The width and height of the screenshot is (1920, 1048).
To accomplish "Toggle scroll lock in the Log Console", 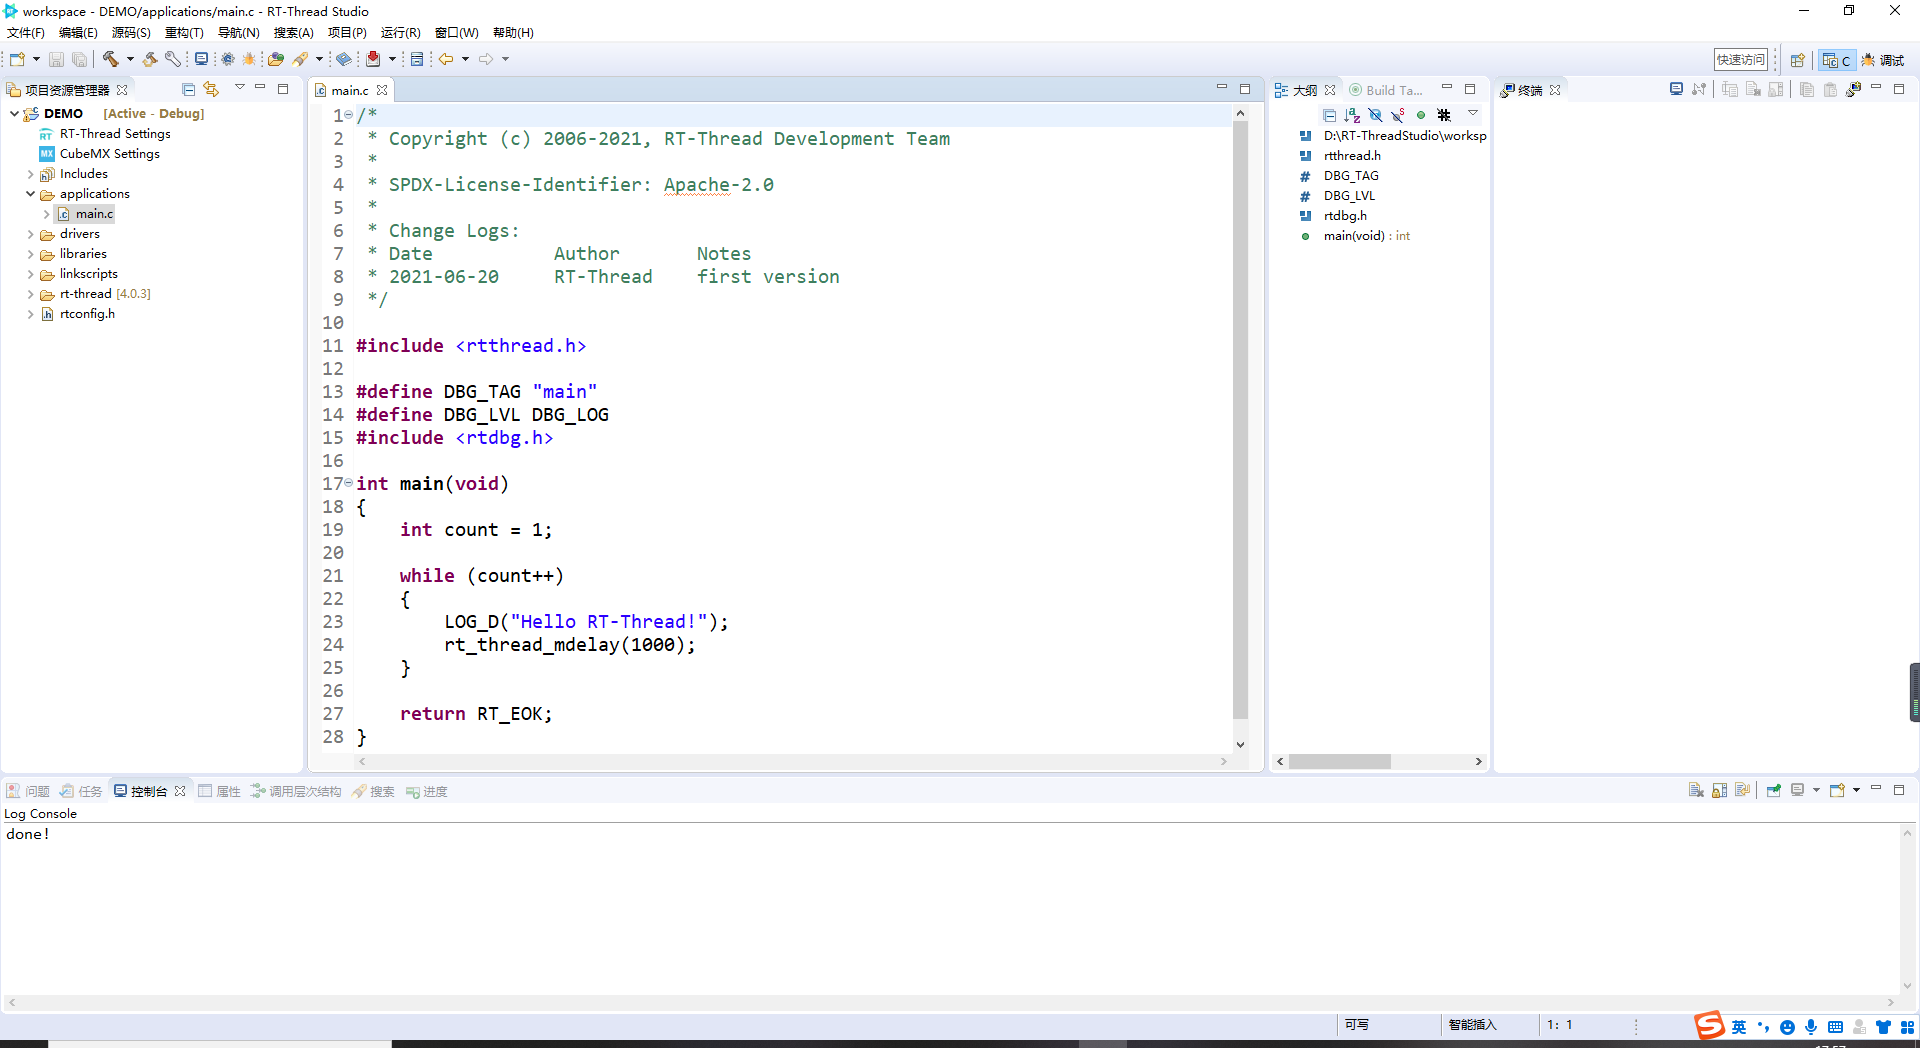I will pos(1719,790).
